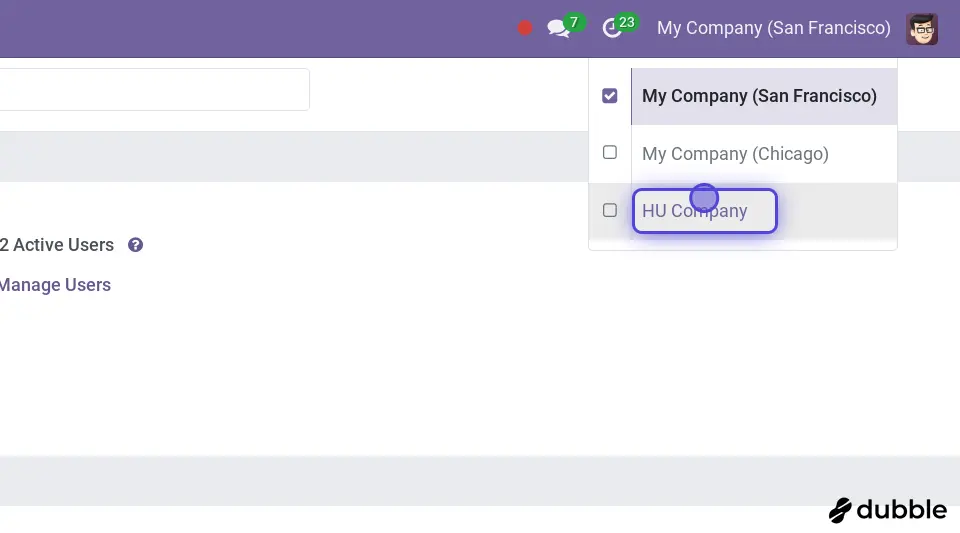Open the activities clock icon
Image resolution: width=960 pixels, height=533 pixels.
611,29
